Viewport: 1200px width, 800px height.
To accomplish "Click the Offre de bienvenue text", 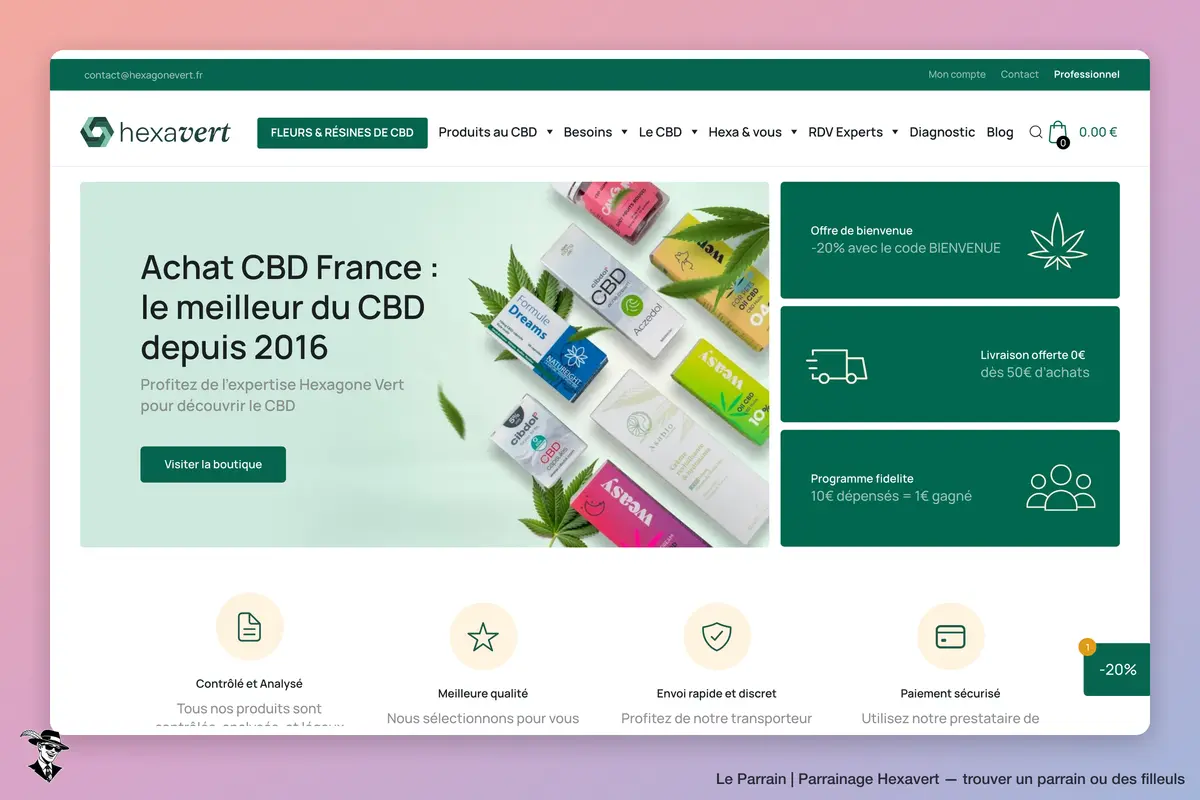I will click(862, 231).
